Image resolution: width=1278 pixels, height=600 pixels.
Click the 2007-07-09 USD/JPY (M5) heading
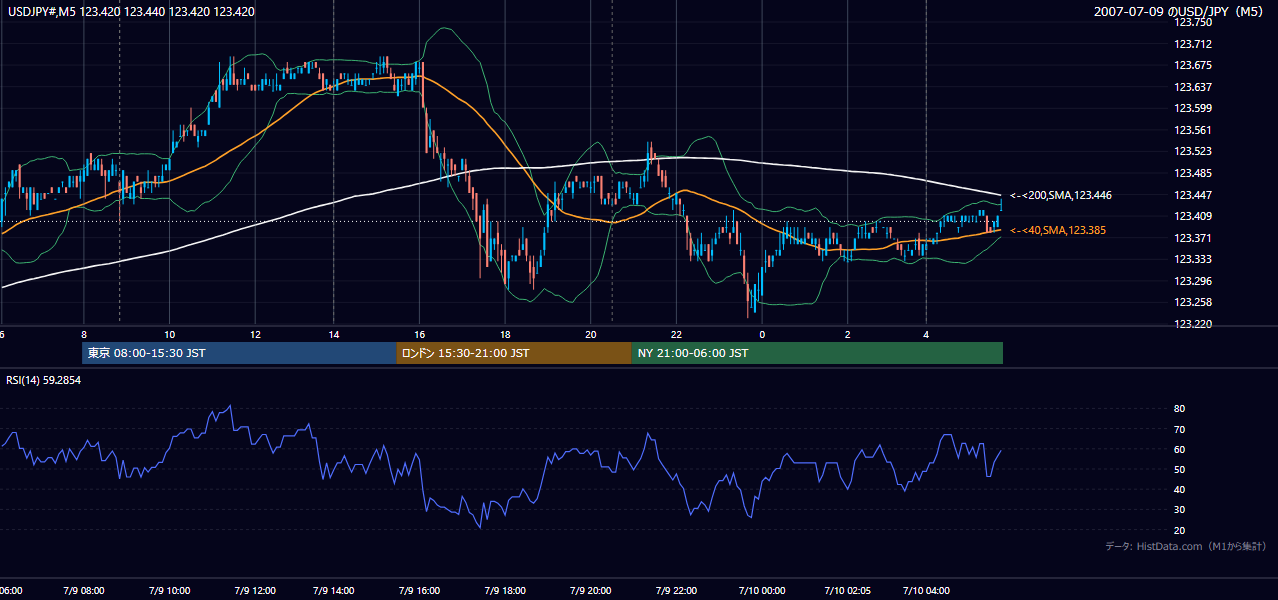click(x=1180, y=12)
